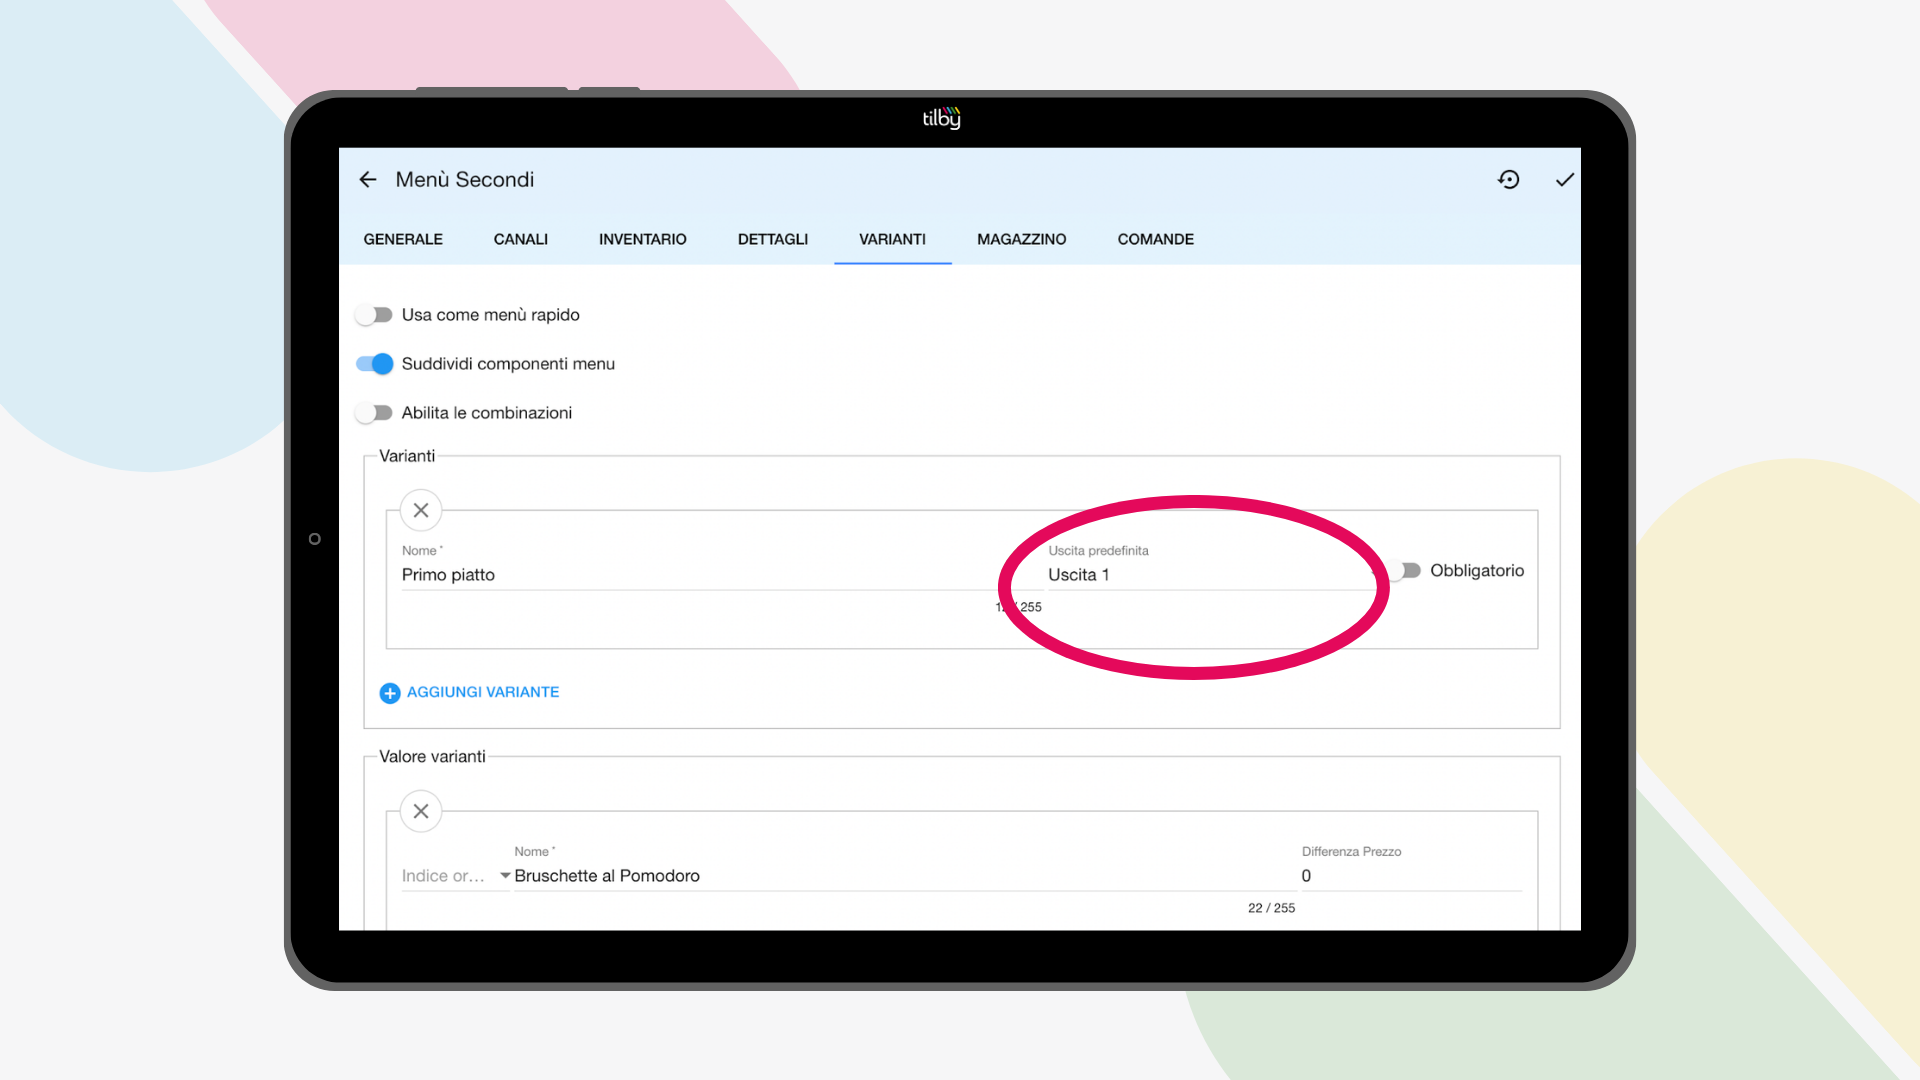Select the VARIANTI tab
The height and width of the screenshot is (1080, 1920).
[893, 239]
